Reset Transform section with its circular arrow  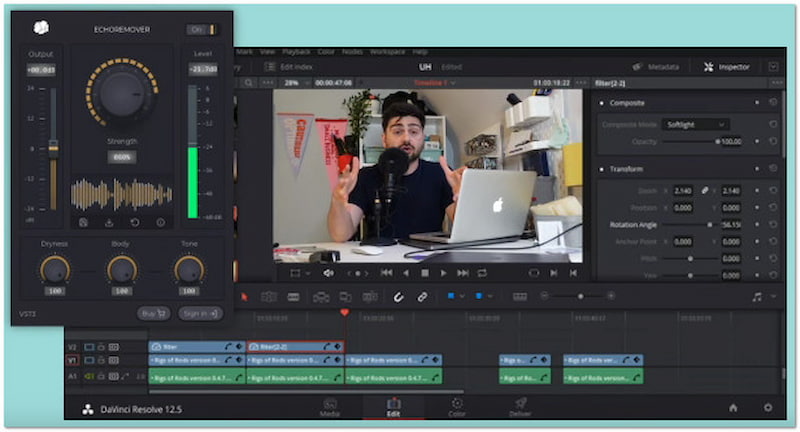click(773, 168)
